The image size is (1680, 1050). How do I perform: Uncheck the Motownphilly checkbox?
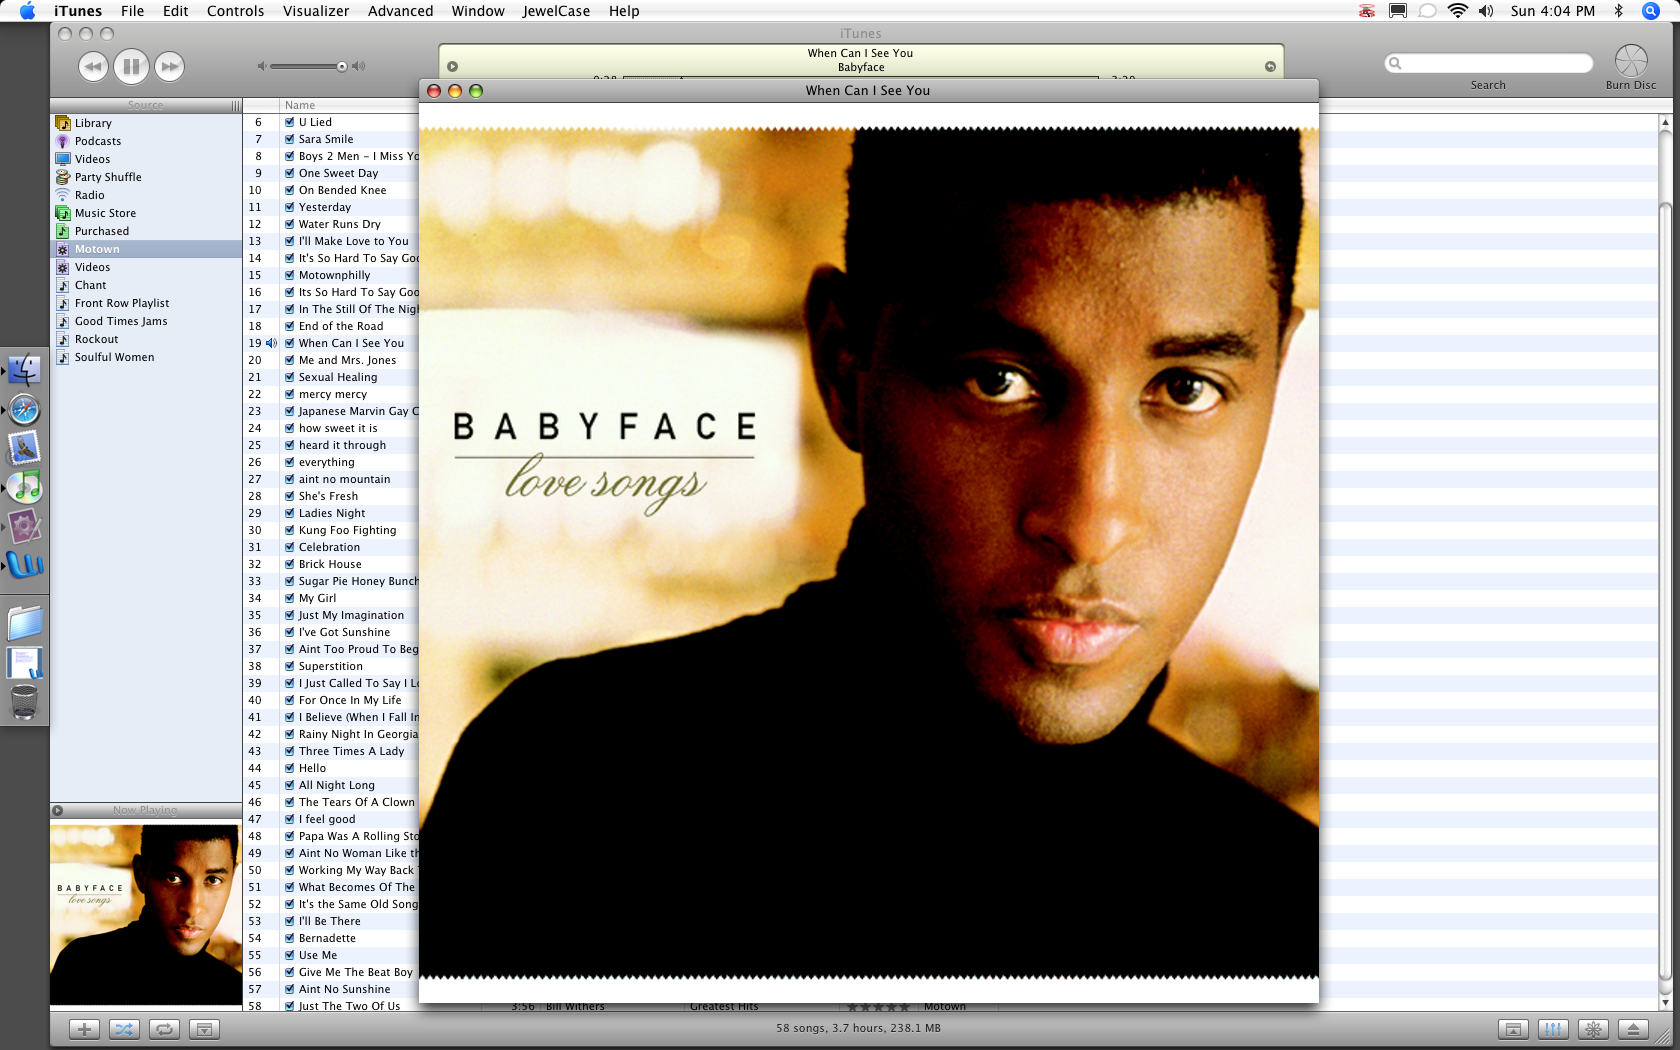[x=290, y=275]
